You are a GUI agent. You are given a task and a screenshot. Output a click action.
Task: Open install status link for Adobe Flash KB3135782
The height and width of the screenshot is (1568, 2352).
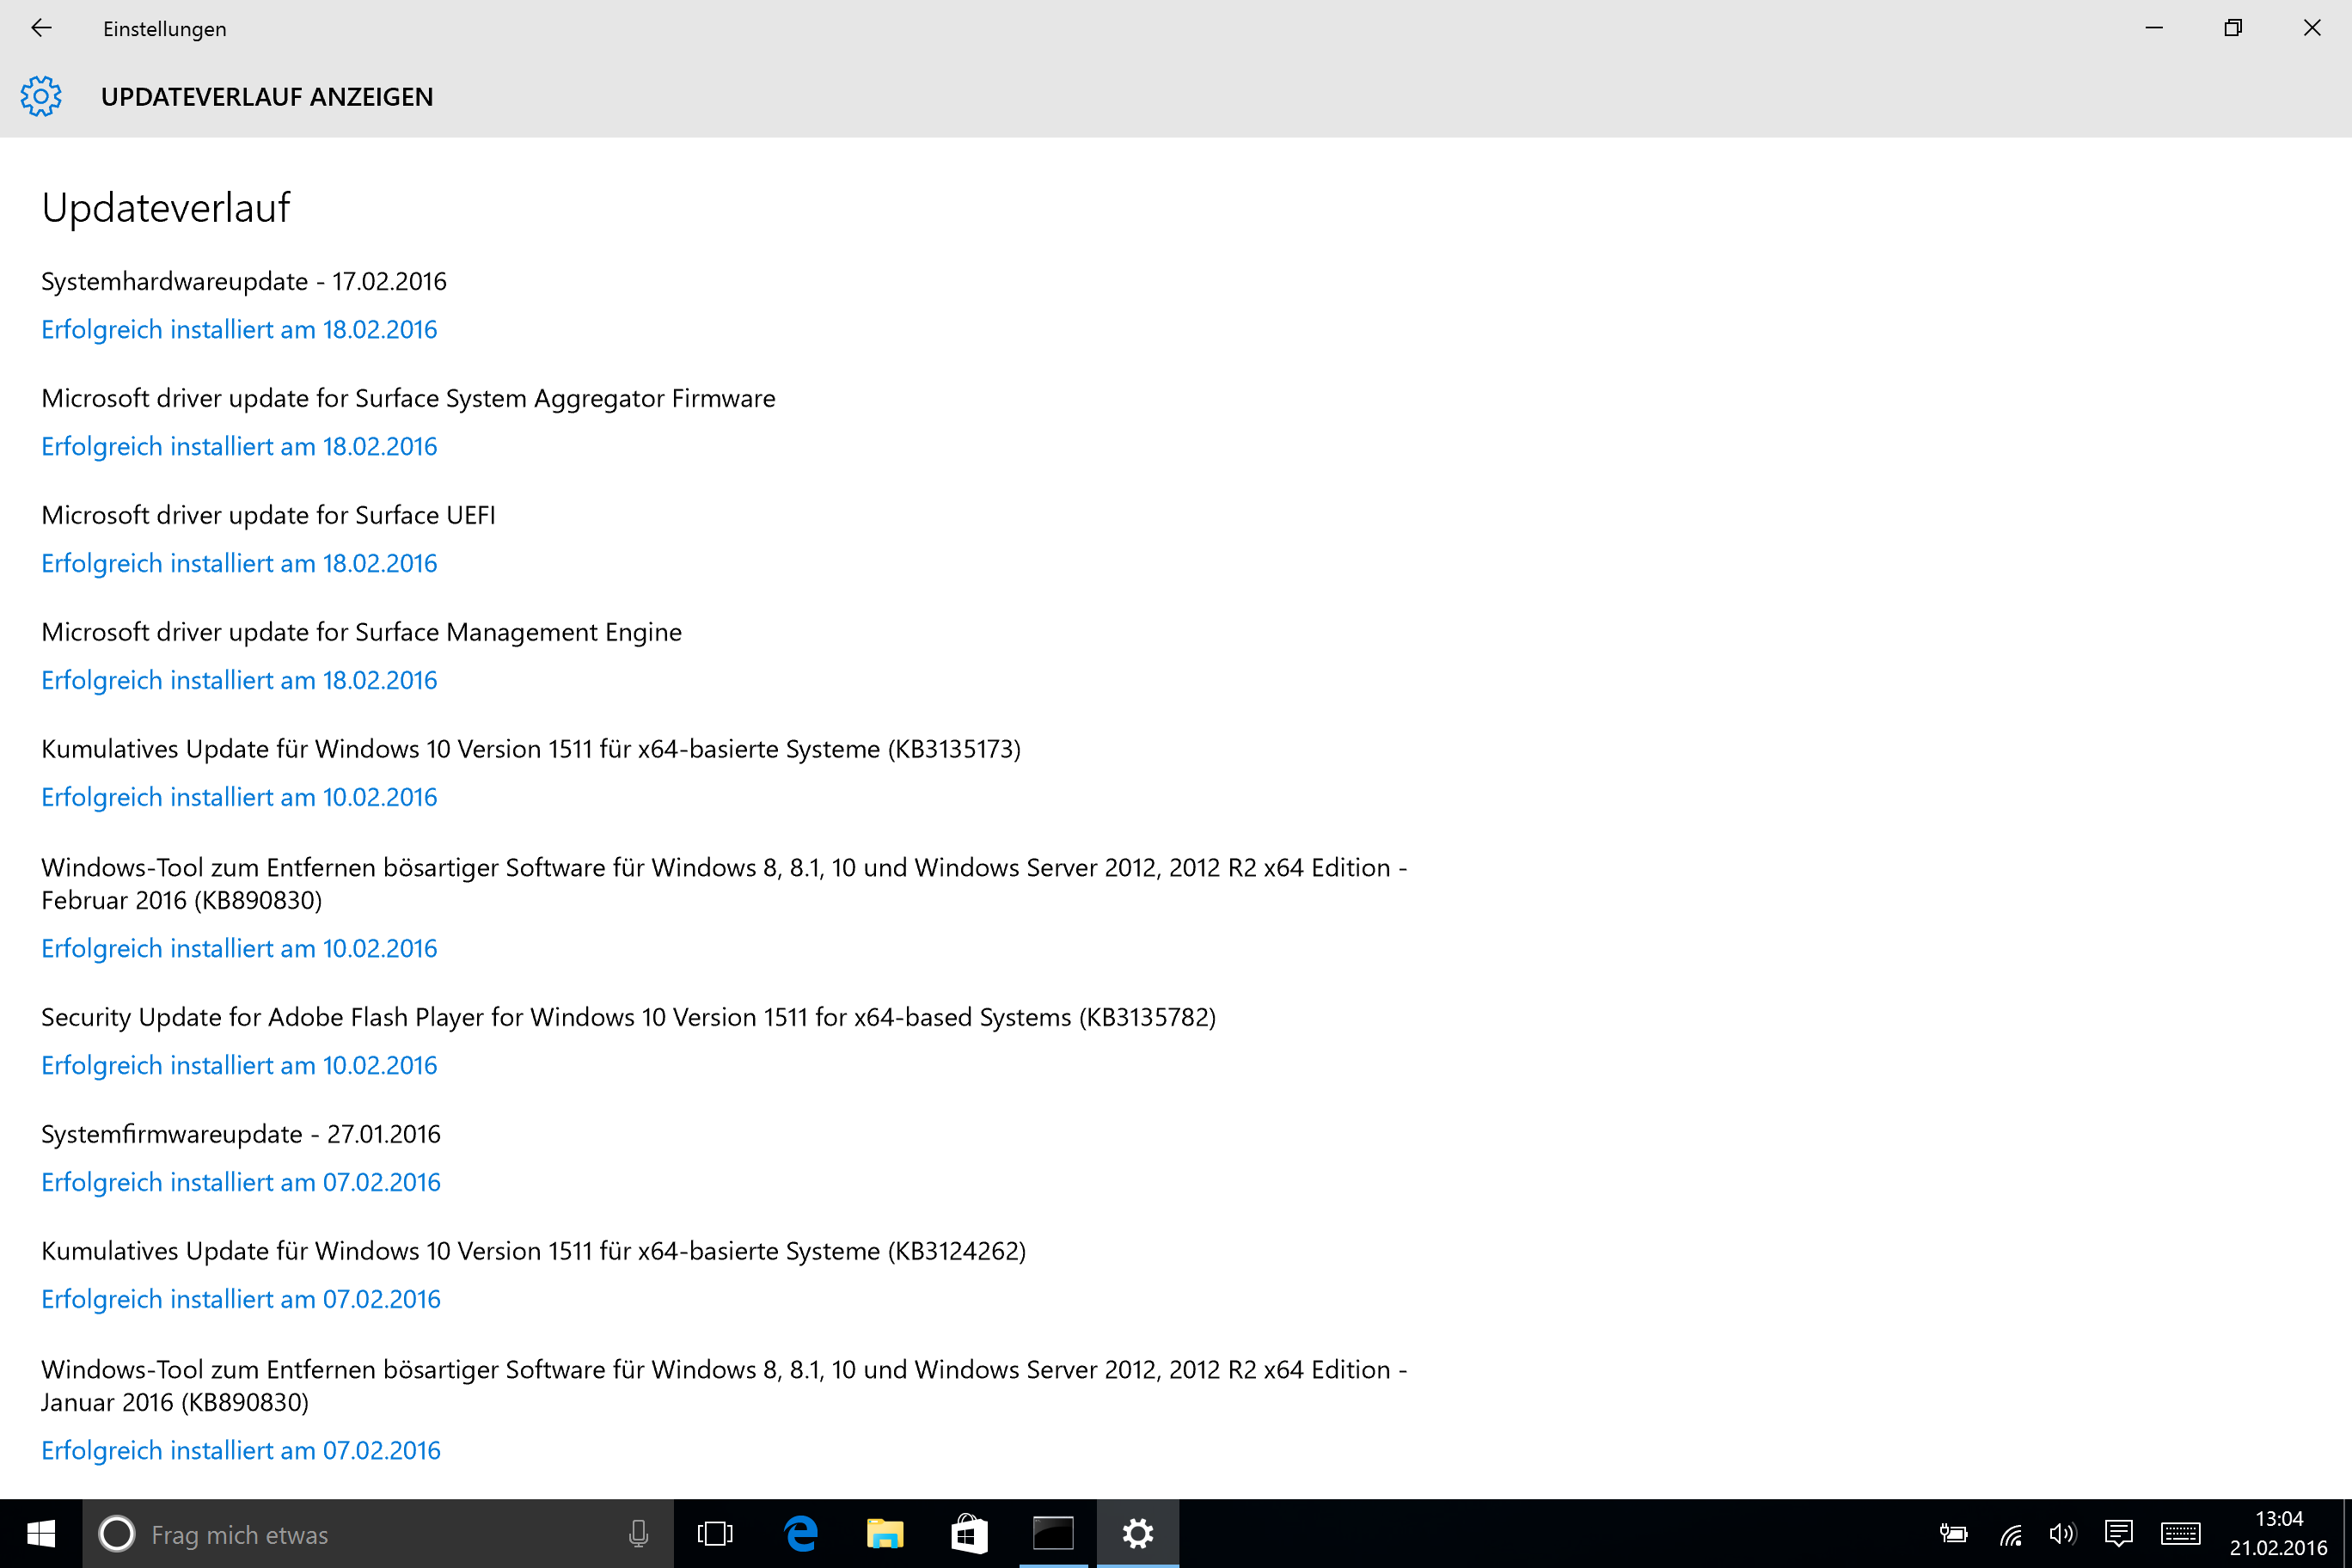tap(239, 1066)
